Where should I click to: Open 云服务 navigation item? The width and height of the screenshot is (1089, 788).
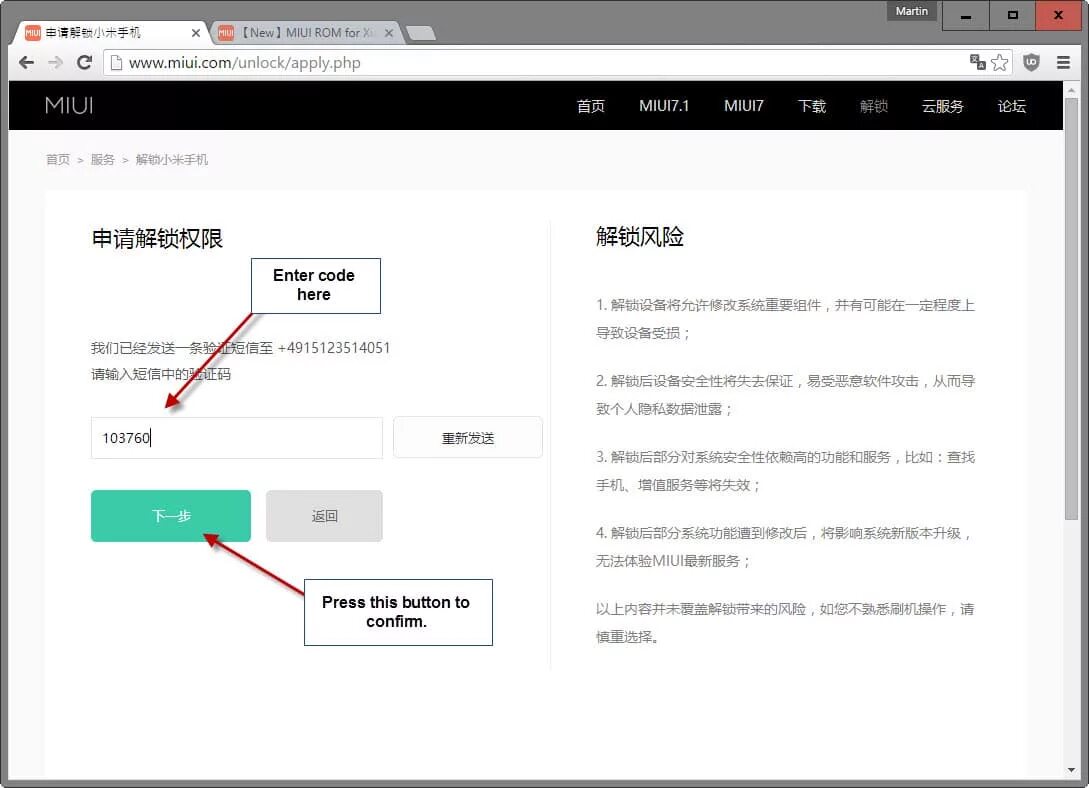[942, 106]
